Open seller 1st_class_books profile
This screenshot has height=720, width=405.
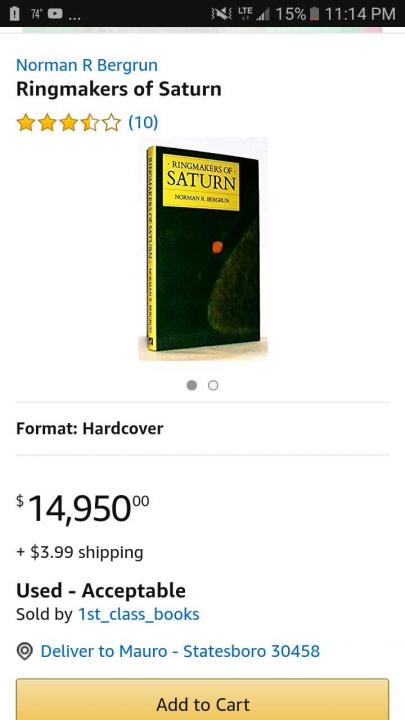pos(139,614)
